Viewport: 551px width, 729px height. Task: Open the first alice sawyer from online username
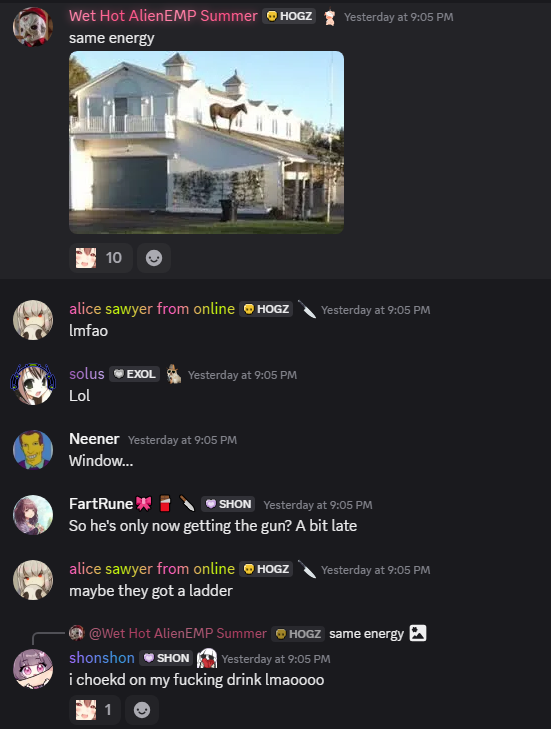tap(152, 309)
